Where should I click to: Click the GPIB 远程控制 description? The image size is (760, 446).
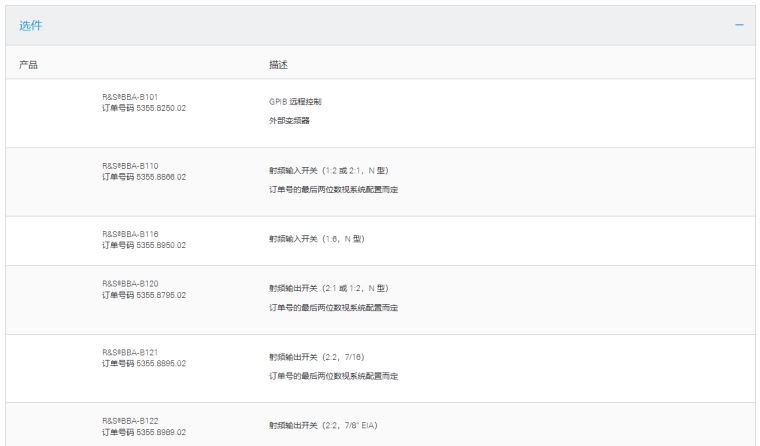pyautogui.click(x=295, y=102)
